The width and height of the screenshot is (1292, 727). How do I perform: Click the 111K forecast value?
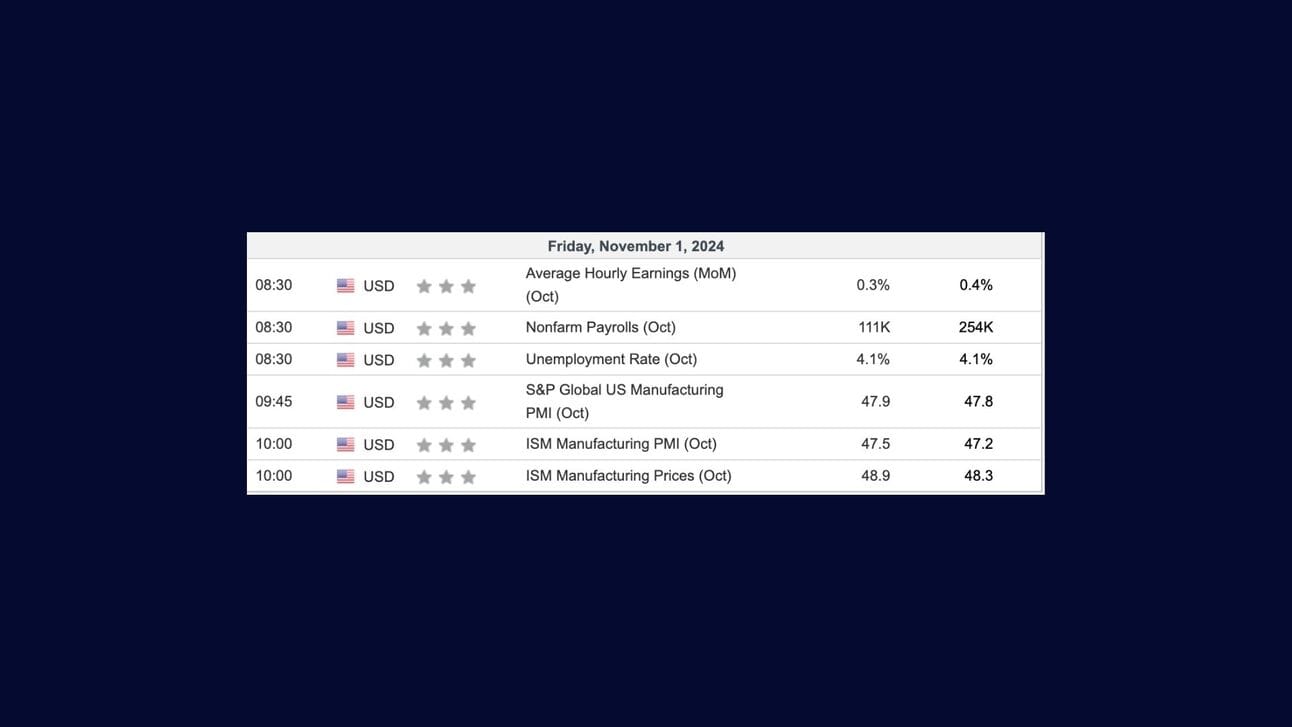click(x=874, y=327)
